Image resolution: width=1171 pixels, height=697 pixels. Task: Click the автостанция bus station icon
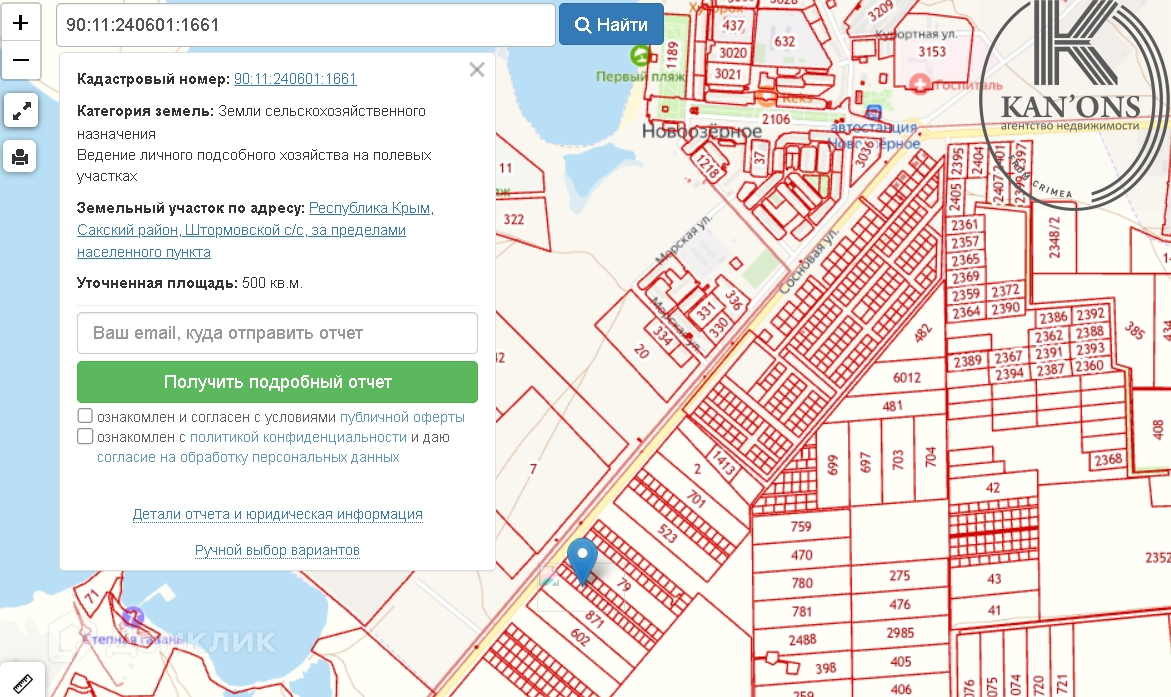tap(874, 112)
